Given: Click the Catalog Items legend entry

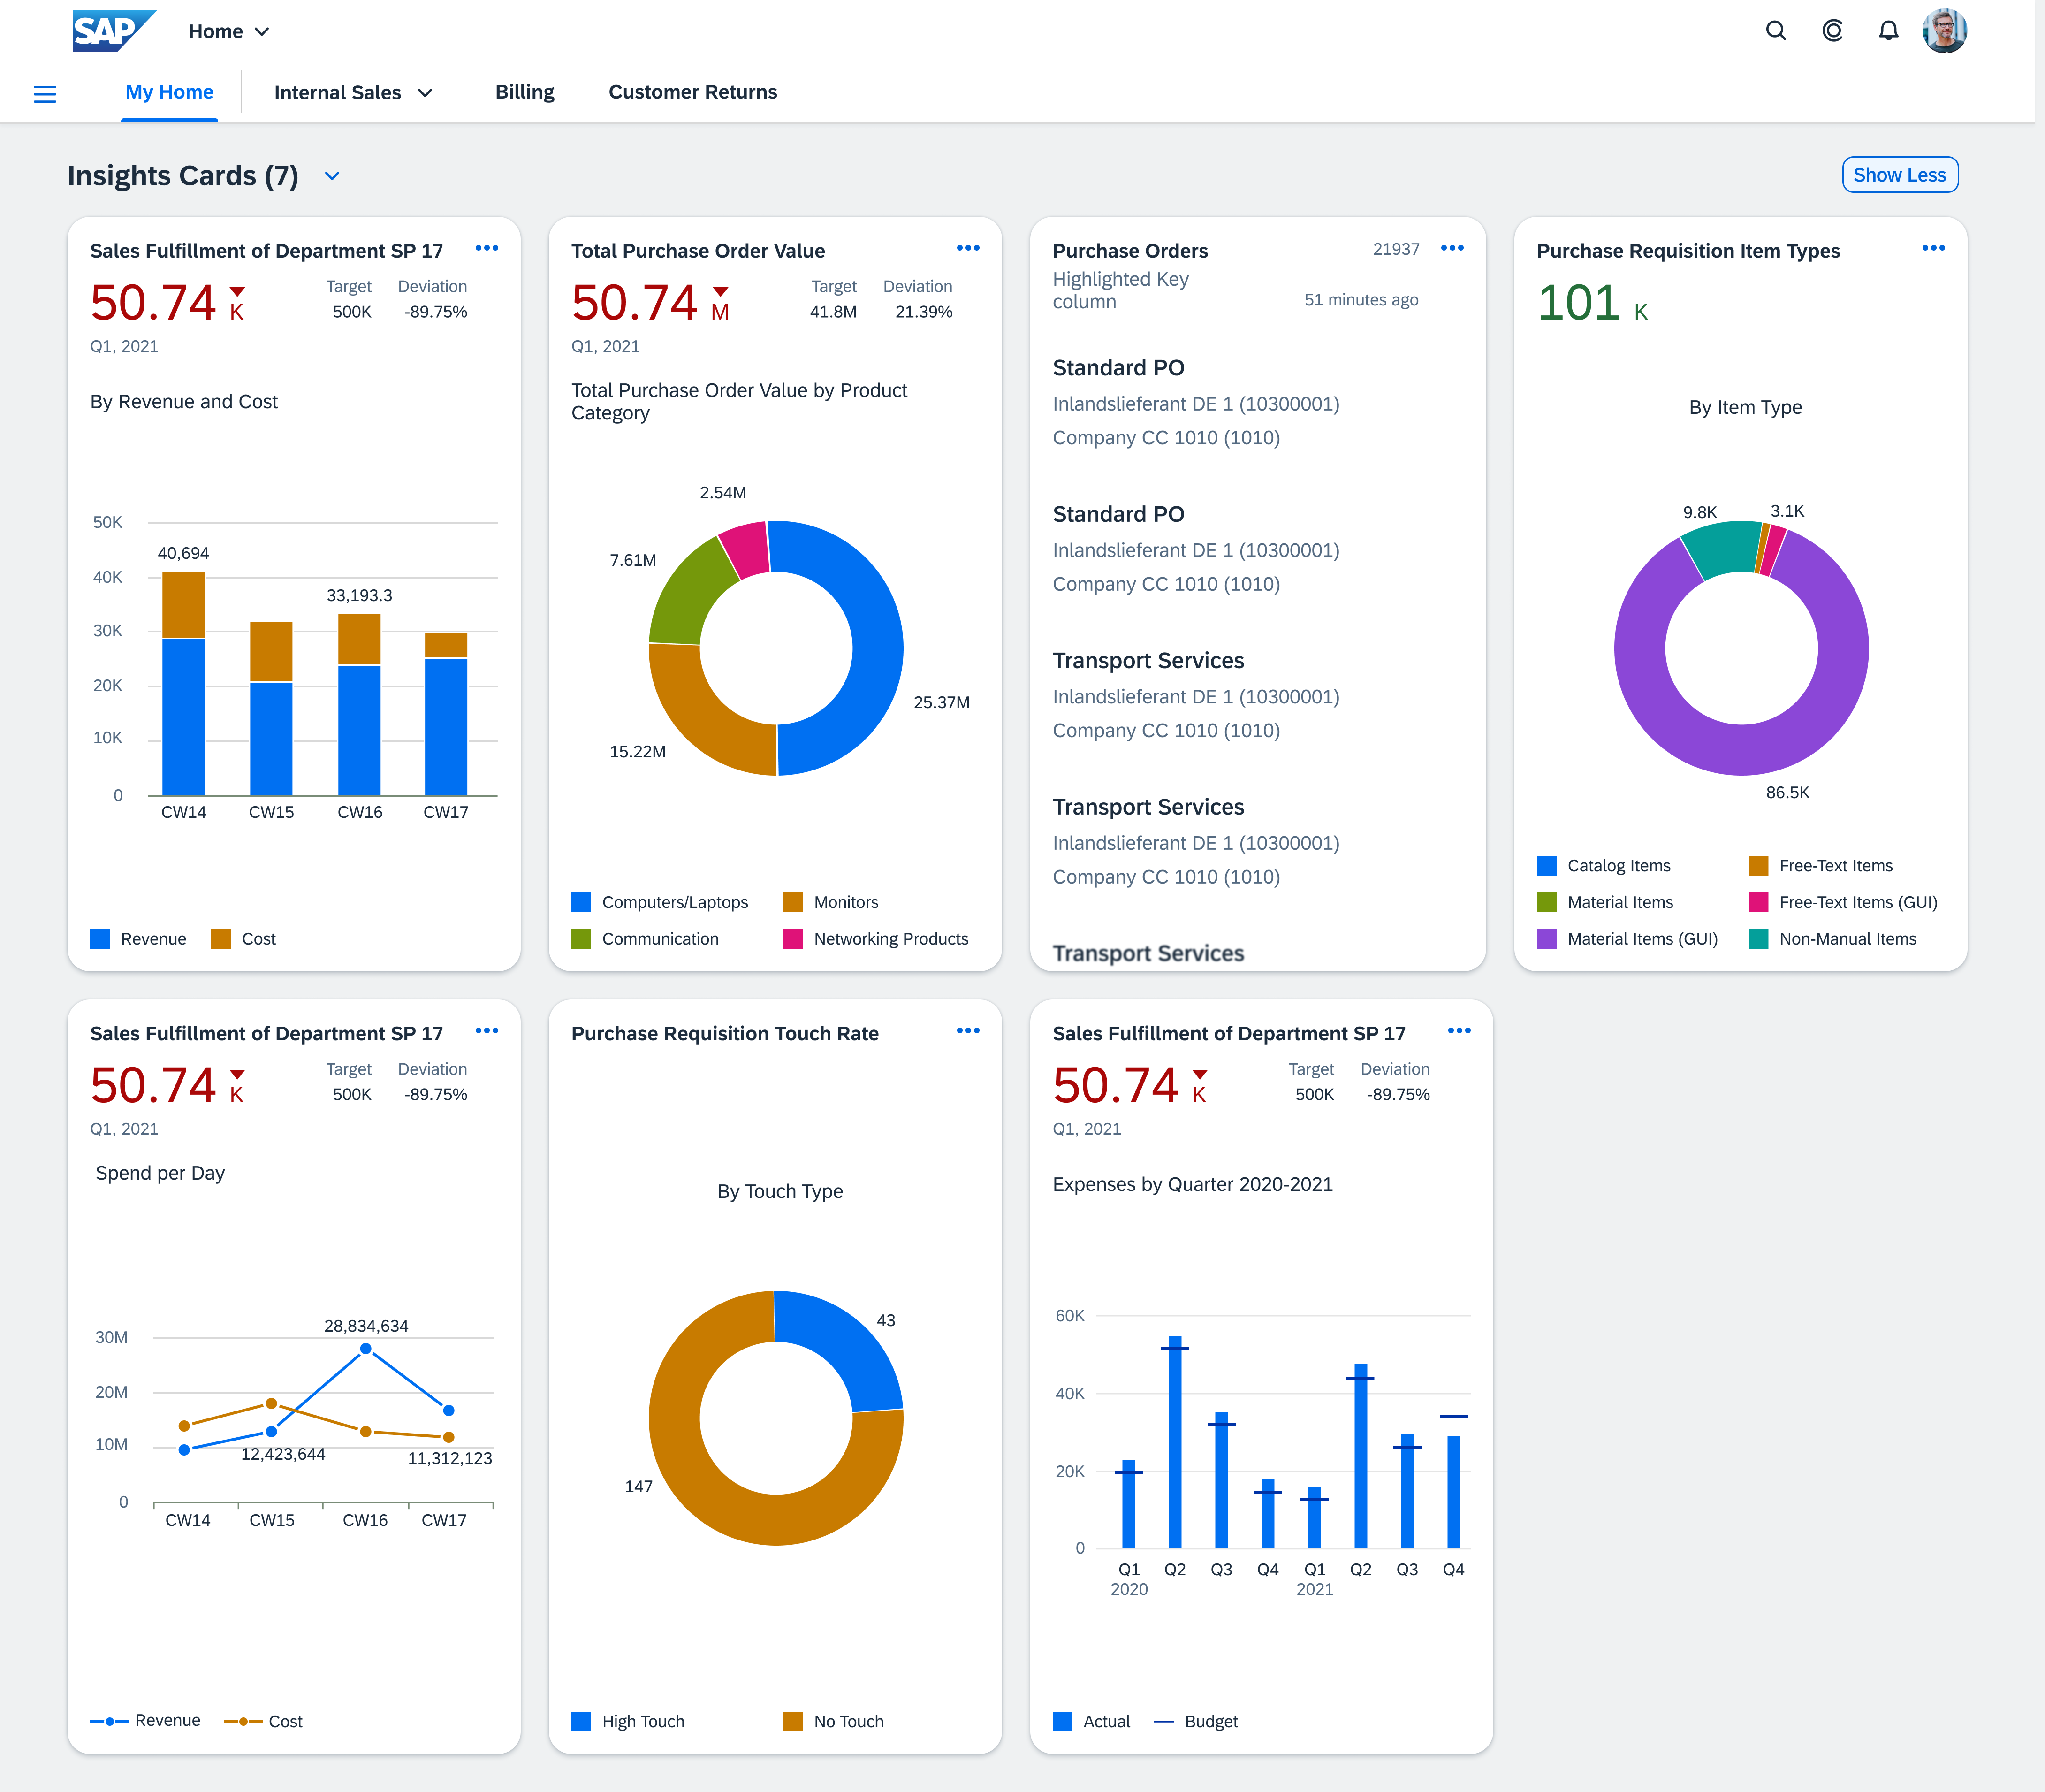Looking at the screenshot, I should [1604, 866].
